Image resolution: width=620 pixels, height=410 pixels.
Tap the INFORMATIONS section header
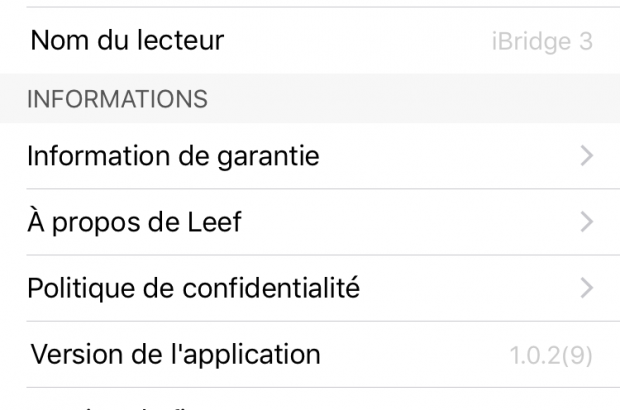pos(116,99)
